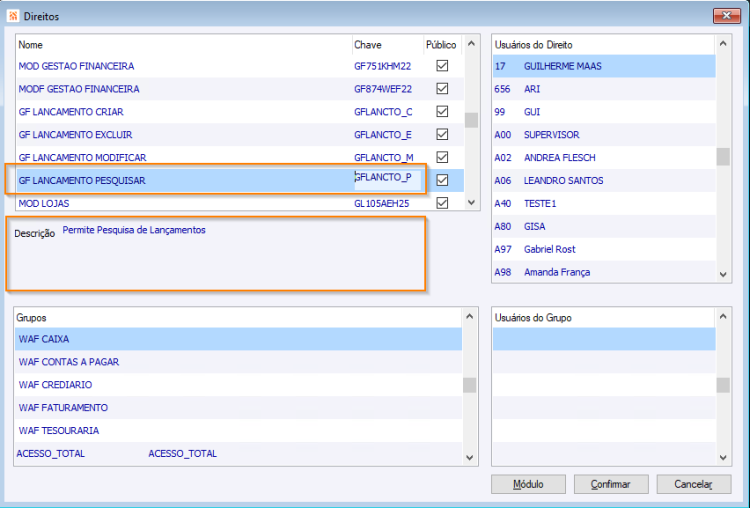
Task: Uncheck Público for MOD GESTAO FINANCEIRA
Action: (x=442, y=66)
